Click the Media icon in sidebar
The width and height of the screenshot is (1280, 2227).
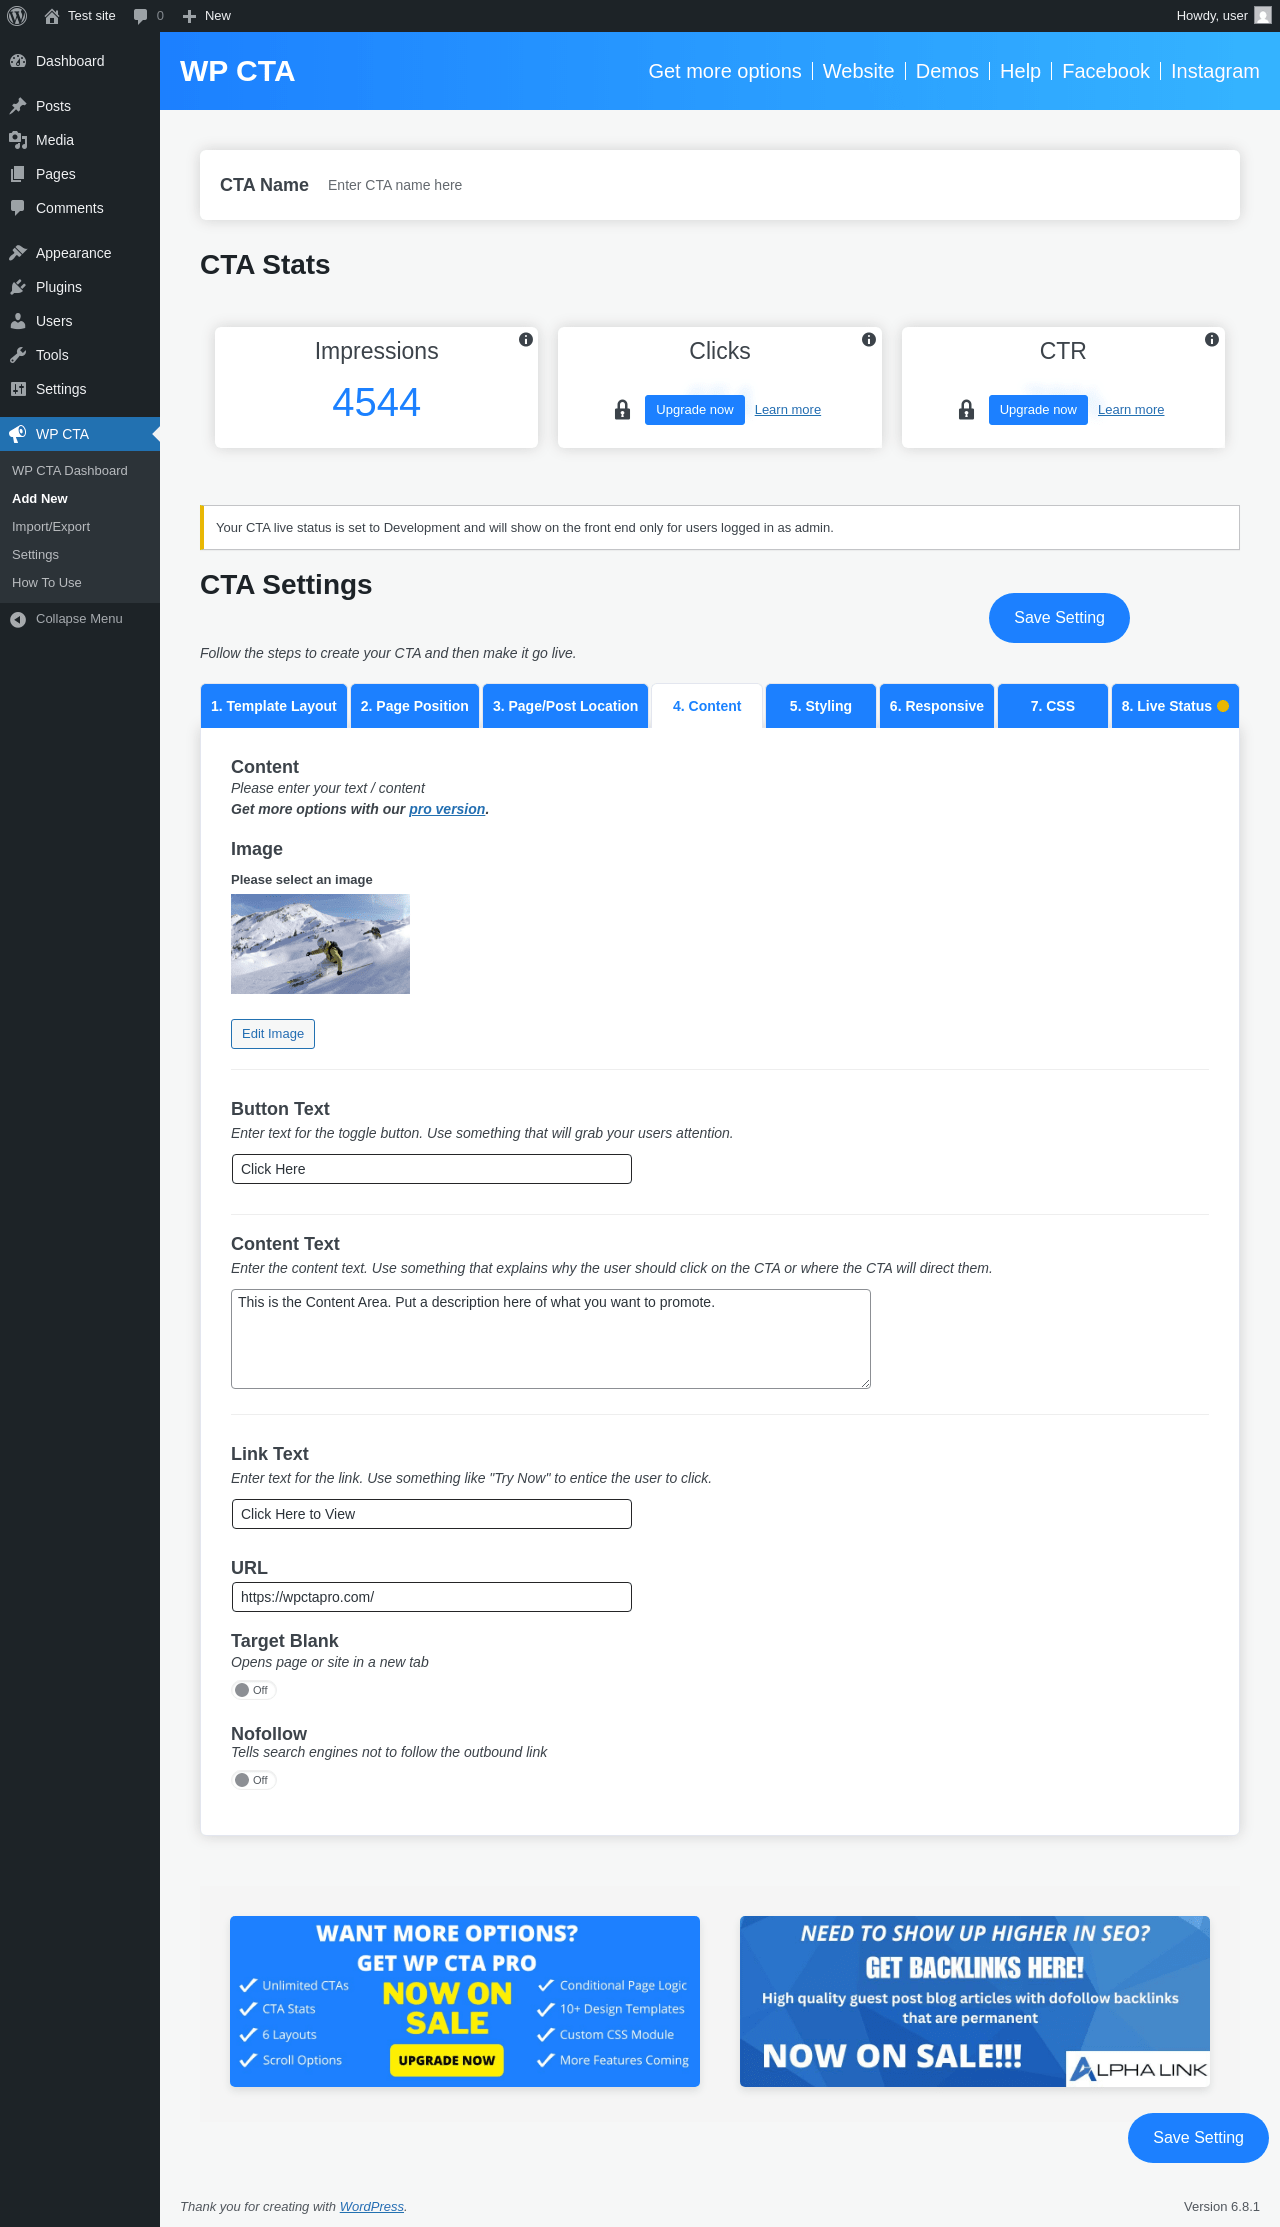tap(18, 140)
